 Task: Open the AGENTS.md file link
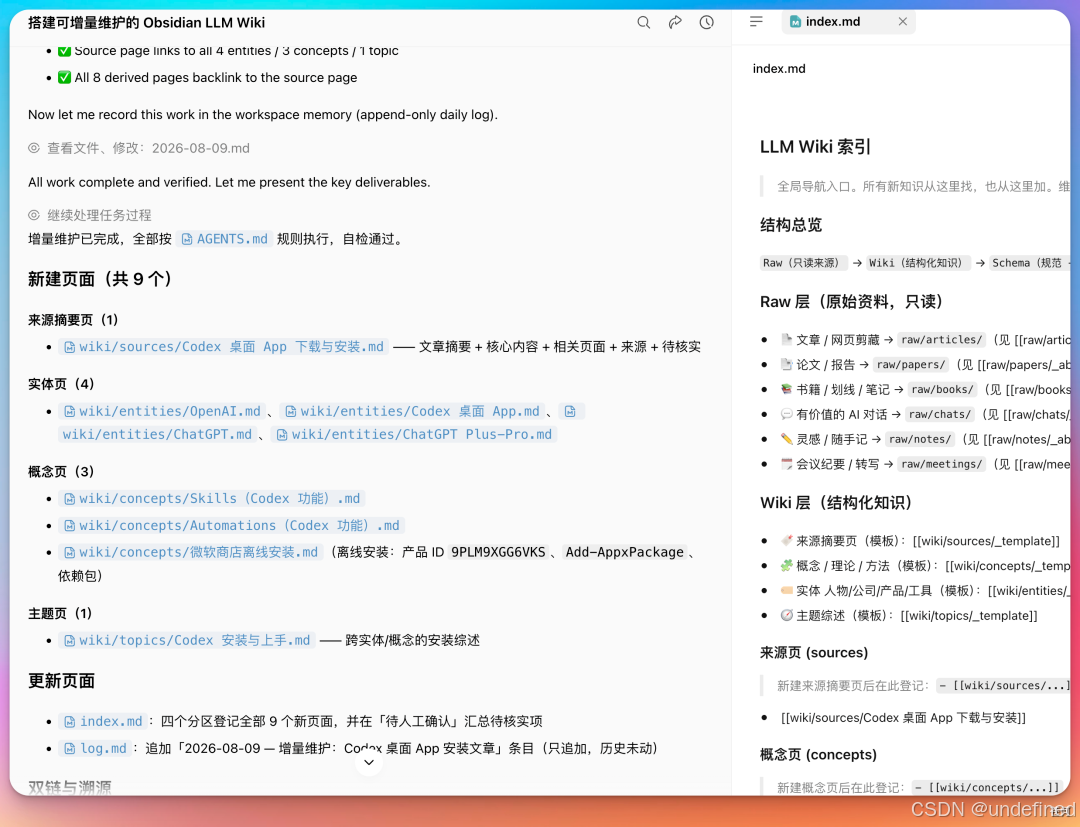[225, 239]
